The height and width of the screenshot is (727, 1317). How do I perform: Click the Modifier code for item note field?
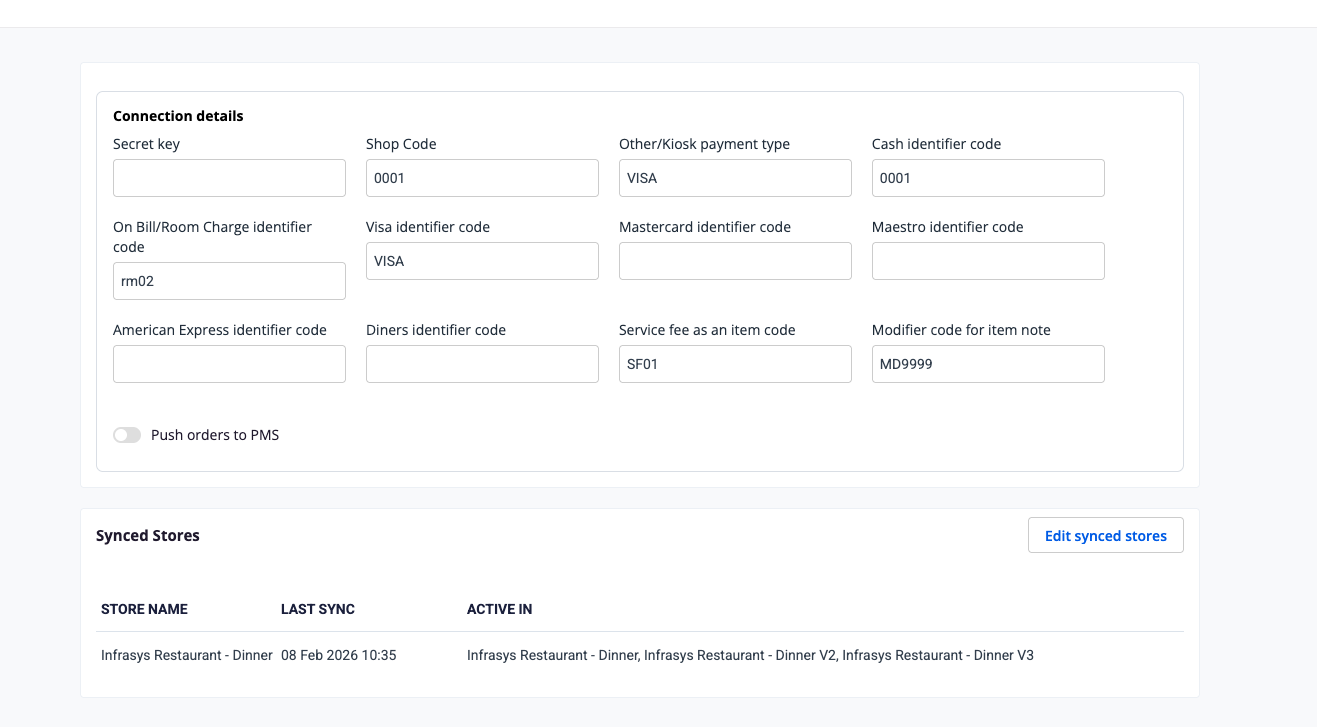point(988,364)
